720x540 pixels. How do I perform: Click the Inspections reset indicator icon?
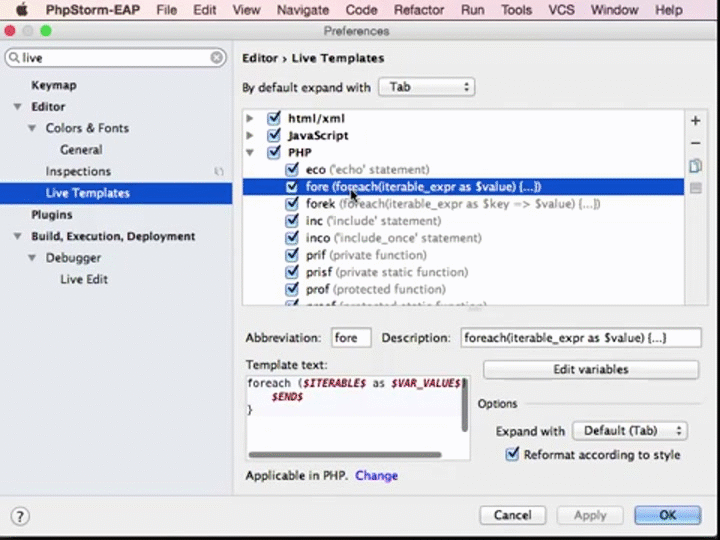tap(219, 171)
